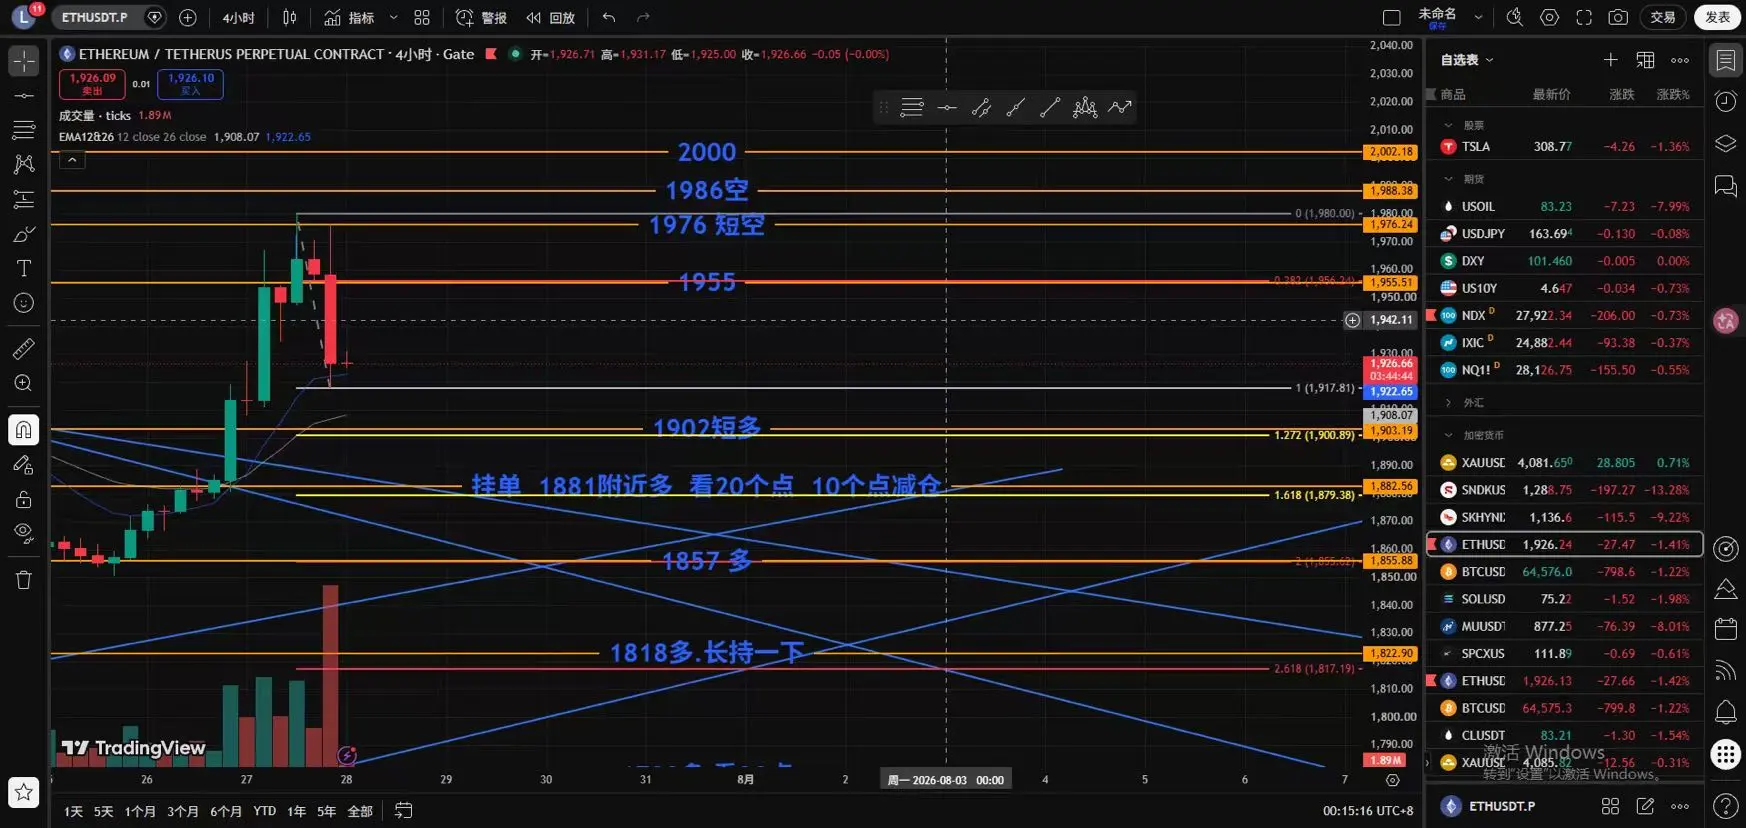Expand the unnamed layout dropdown
The image size is (1746, 828).
point(1478,17)
